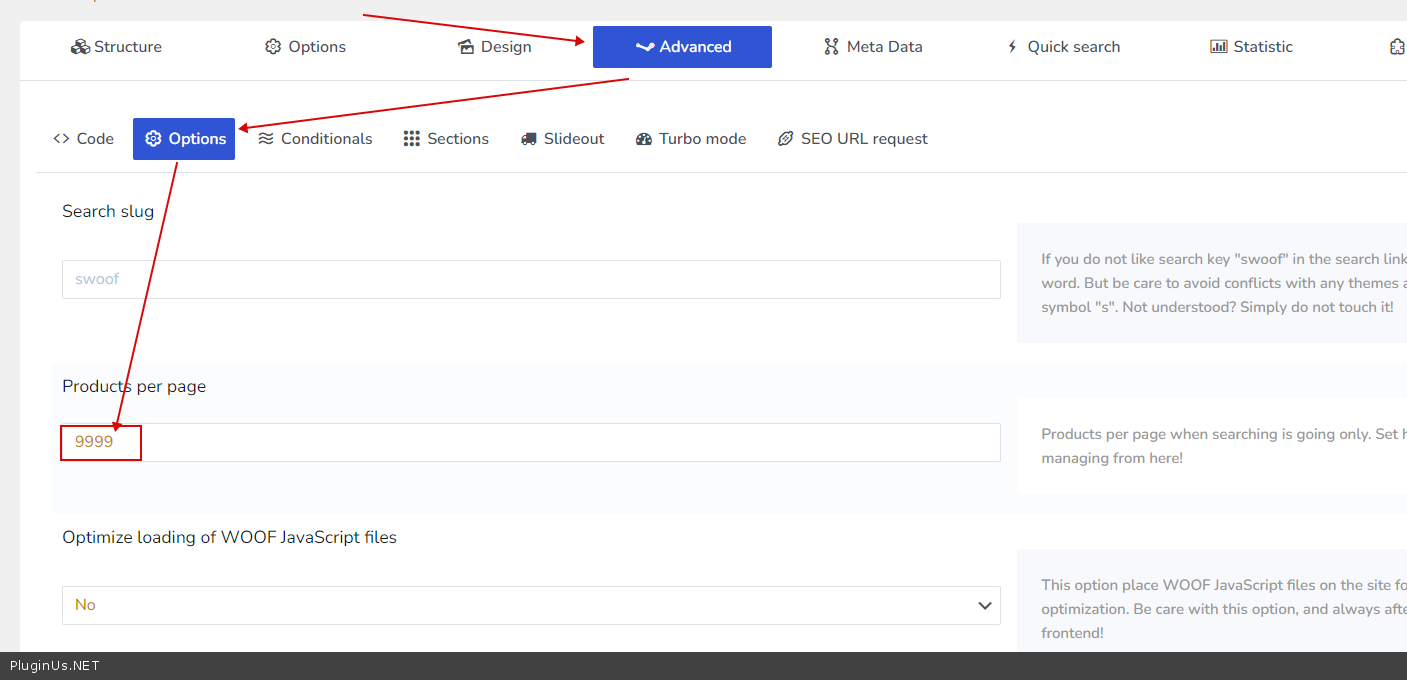Select the blue Options sub-tab

184,139
